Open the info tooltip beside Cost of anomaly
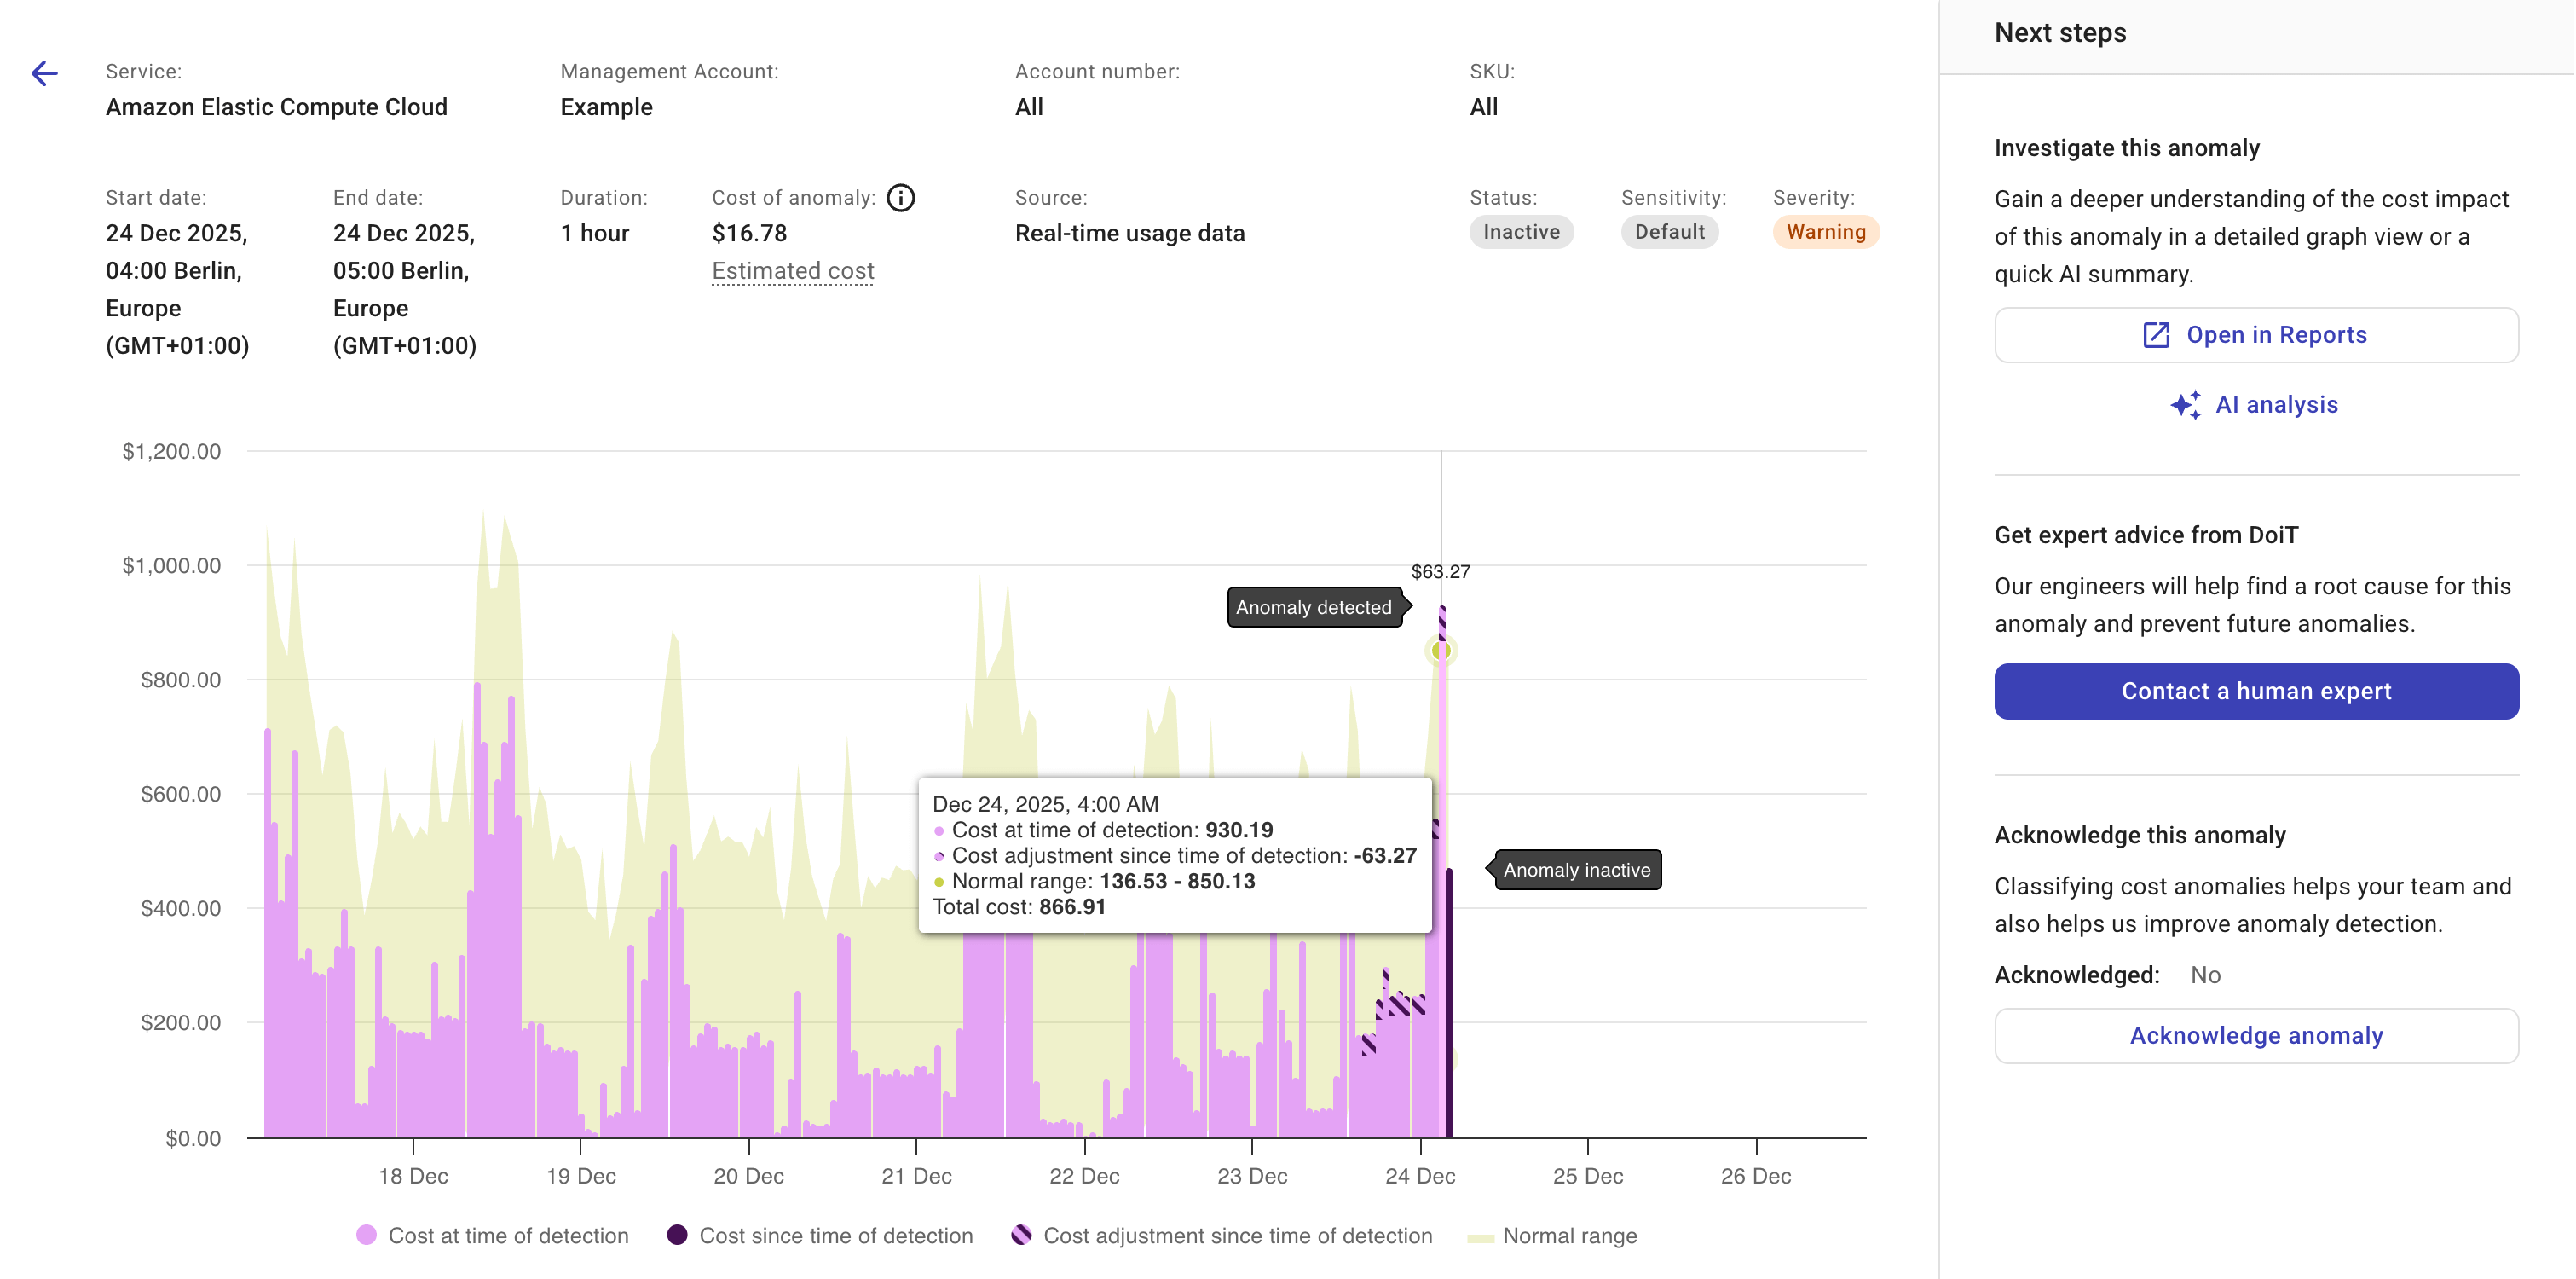Screen dimensions: 2576x1279 [901, 197]
